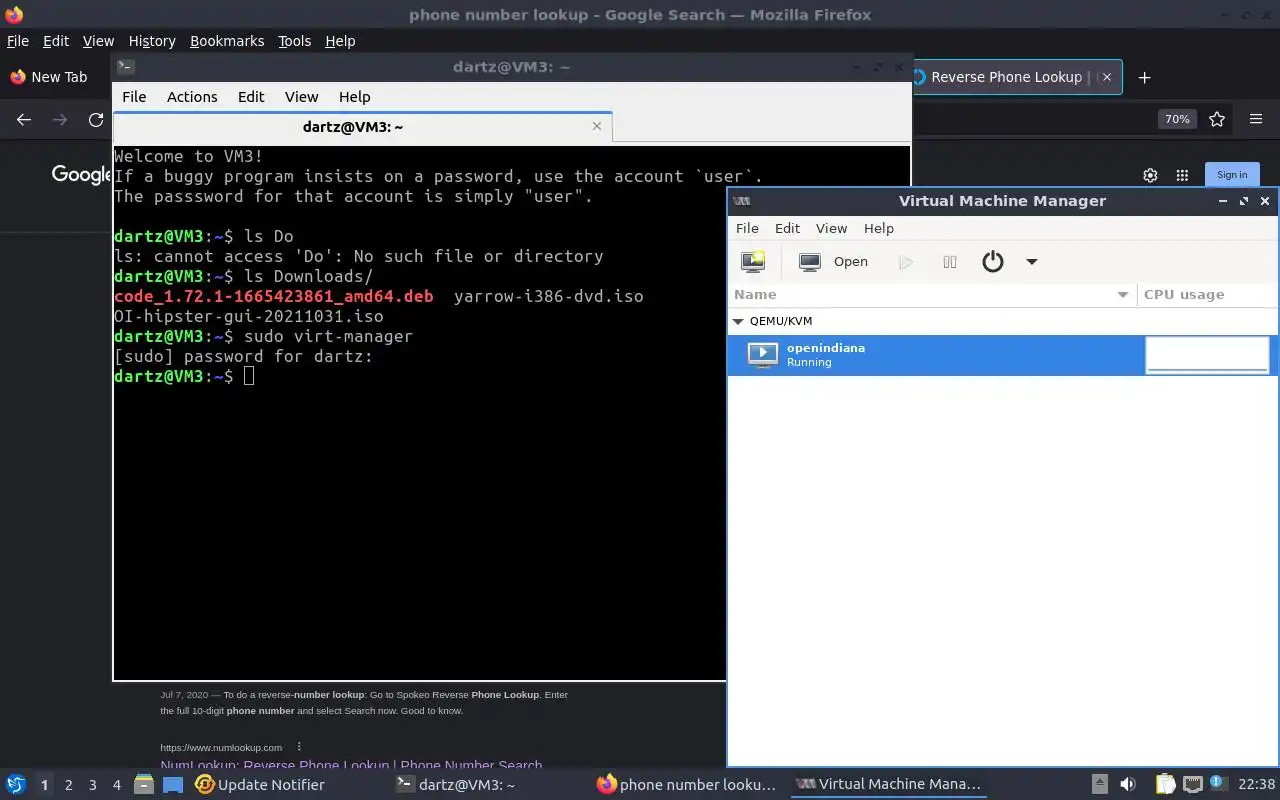This screenshot has height=800, width=1280.
Task: Open a new Firefox tab with plus
Action: click(x=1145, y=77)
